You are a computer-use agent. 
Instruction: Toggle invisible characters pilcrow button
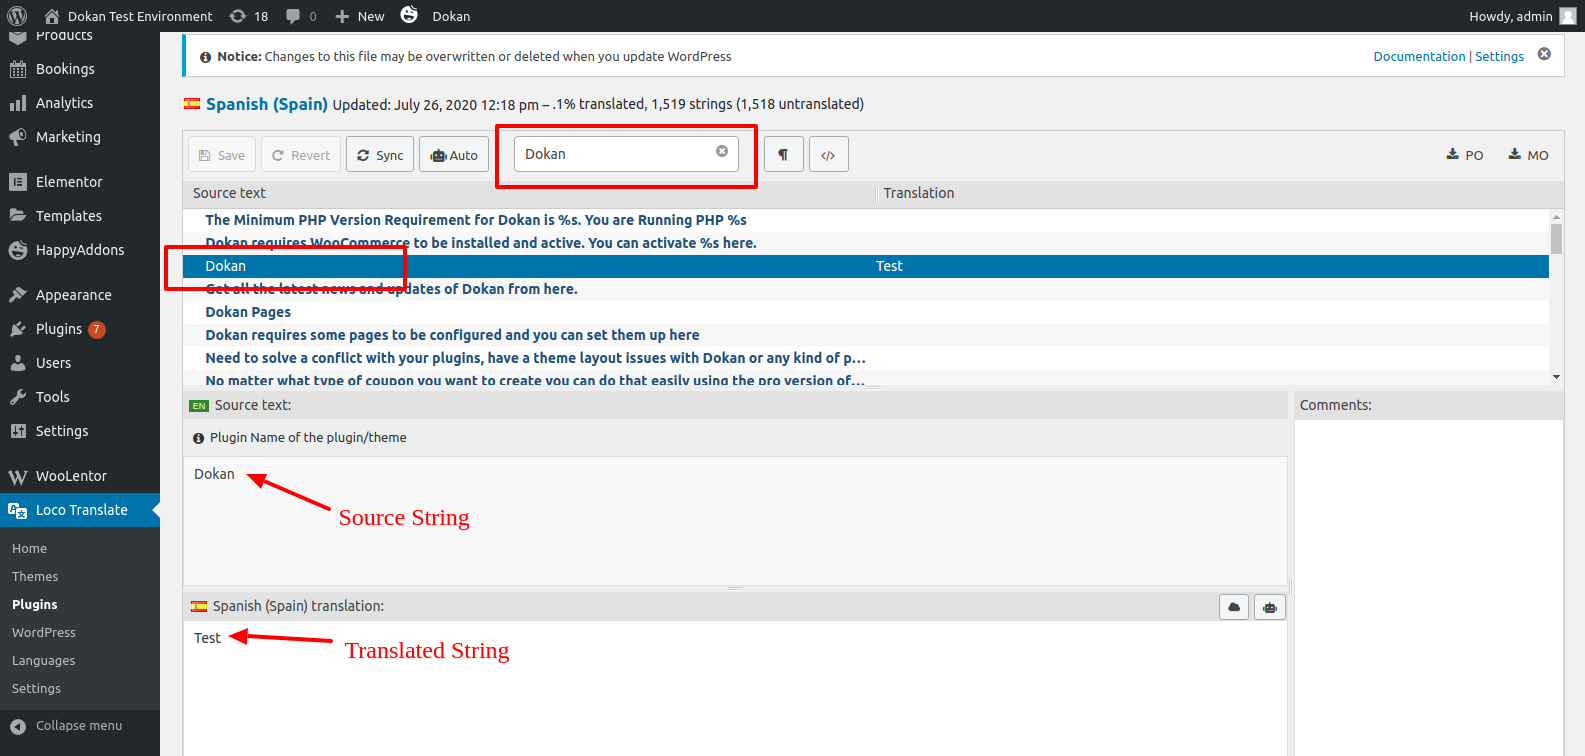click(x=784, y=155)
